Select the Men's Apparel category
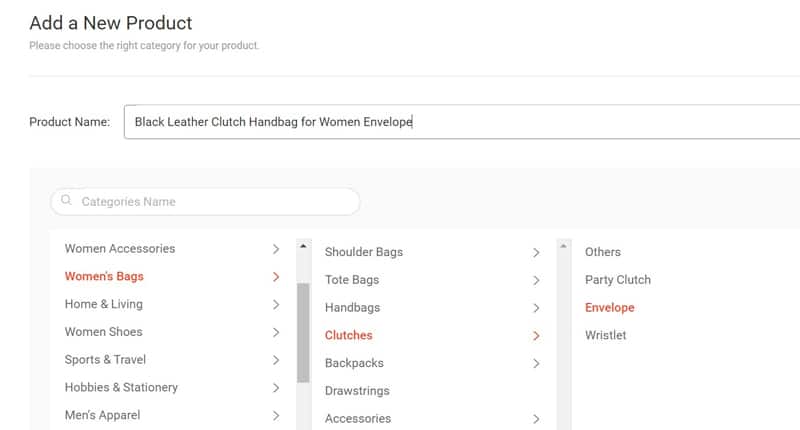 tap(103, 415)
